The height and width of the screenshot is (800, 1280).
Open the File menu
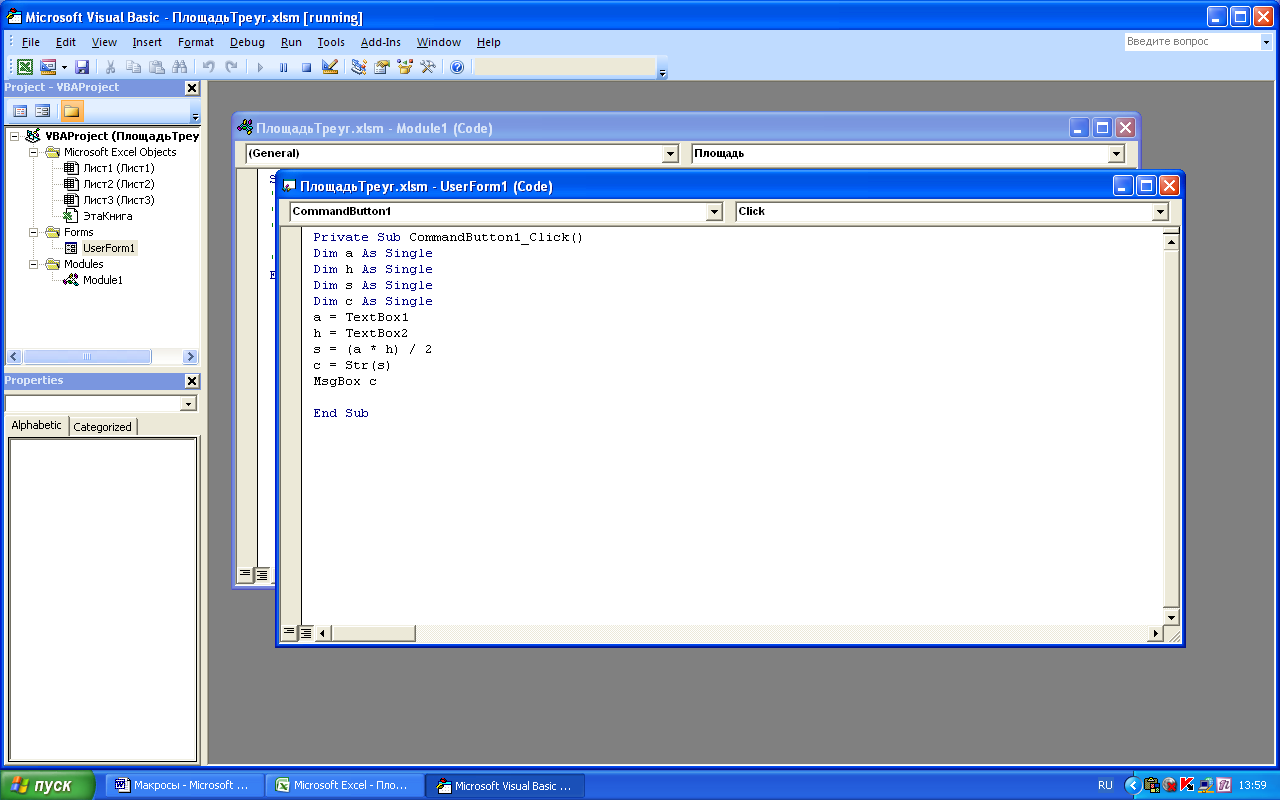[x=31, y=42]
